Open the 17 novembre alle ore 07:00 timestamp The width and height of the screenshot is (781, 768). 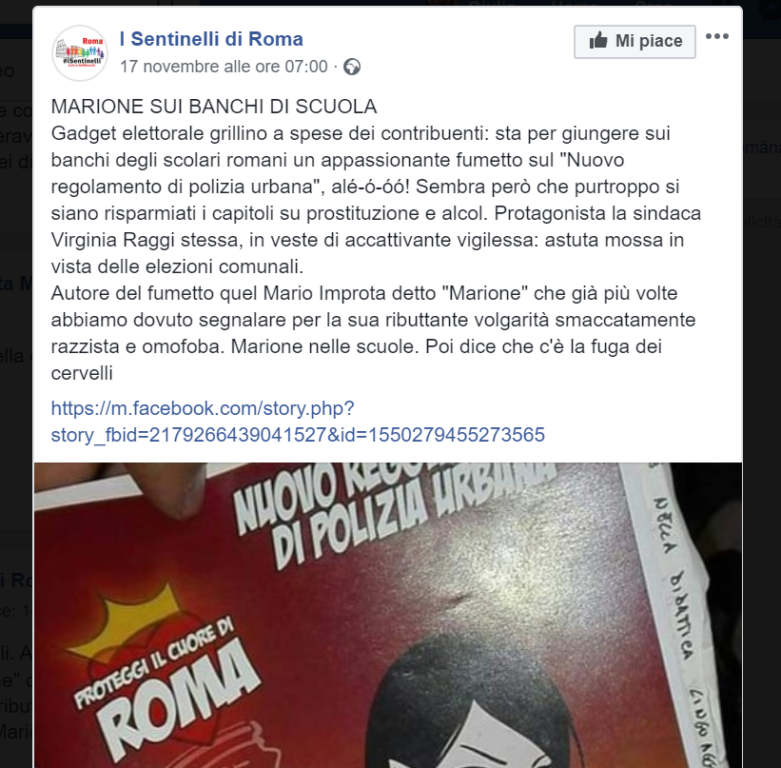pos(224,66)
